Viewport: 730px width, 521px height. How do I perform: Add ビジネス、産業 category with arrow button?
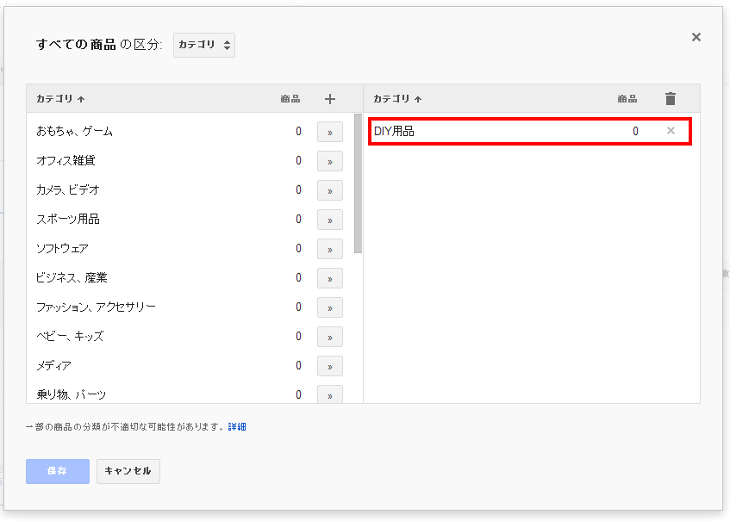click(329, 278)
